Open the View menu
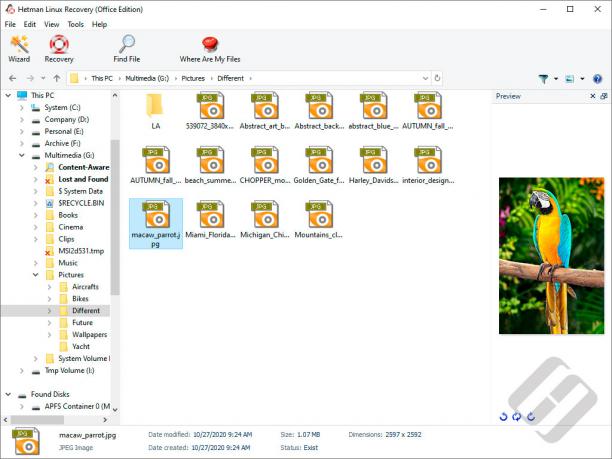Screen dimensions: 612x459 pyautogui.click(x=52, y=24)
